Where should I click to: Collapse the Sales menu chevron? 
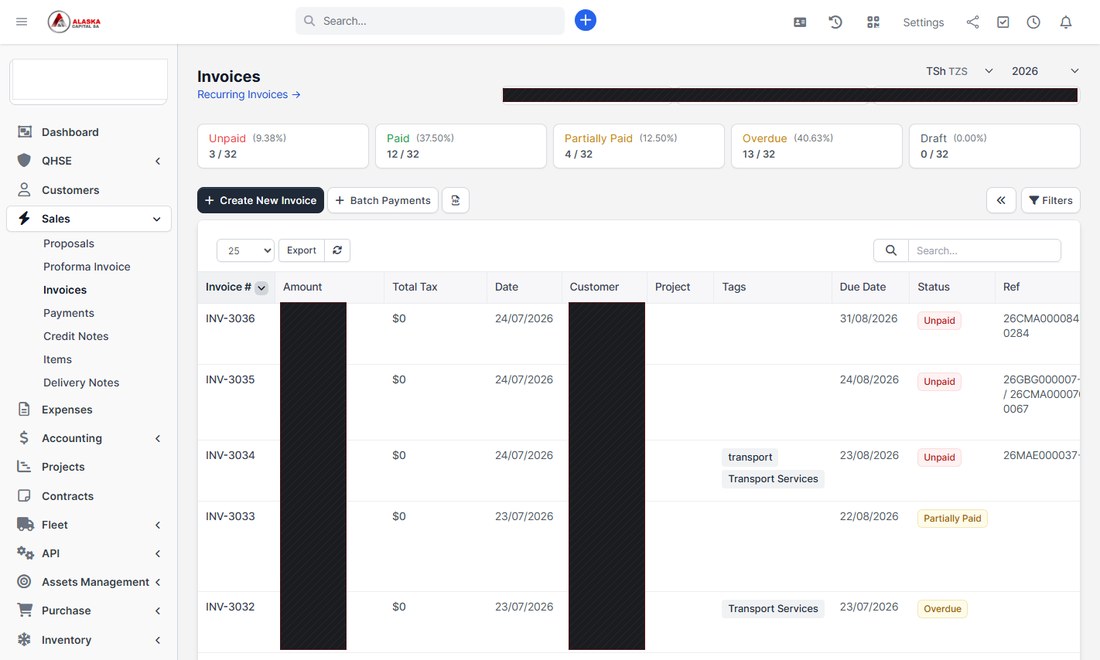156,219
